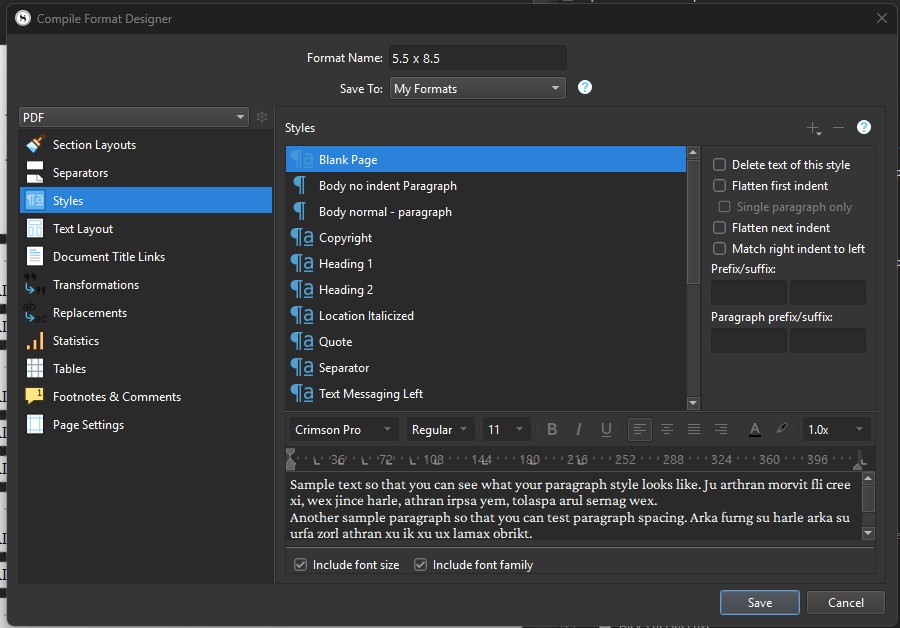900x628 pixels.
Task: Select Page Settings from sidebar
Action: click(x=88, y=425)
